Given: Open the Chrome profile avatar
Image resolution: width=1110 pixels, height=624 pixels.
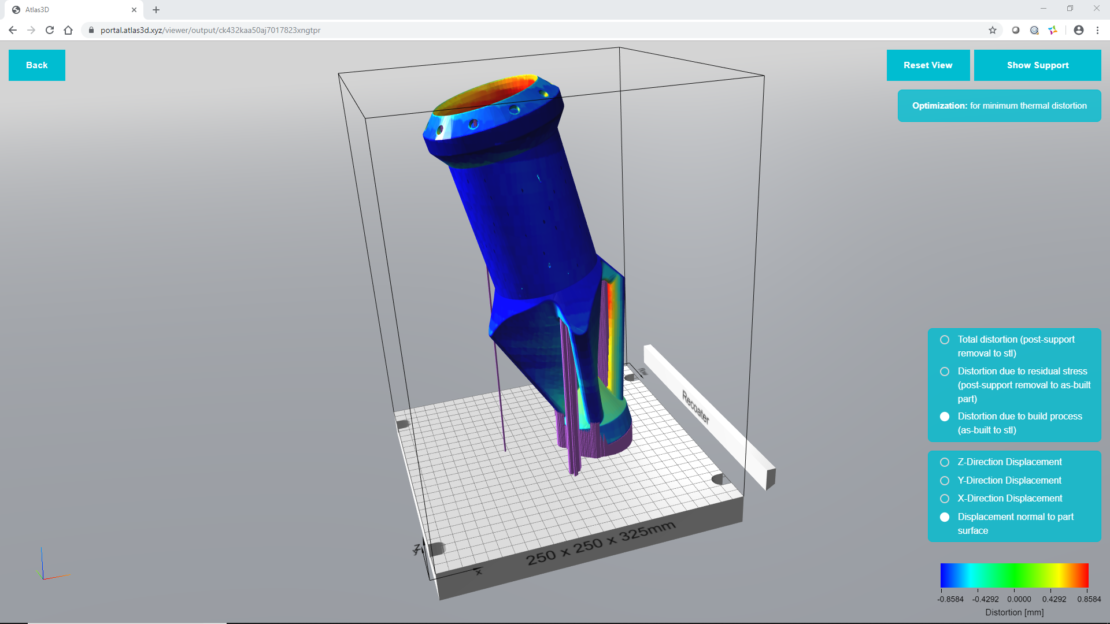Looking at the screenshot, I should [1078, 30].
